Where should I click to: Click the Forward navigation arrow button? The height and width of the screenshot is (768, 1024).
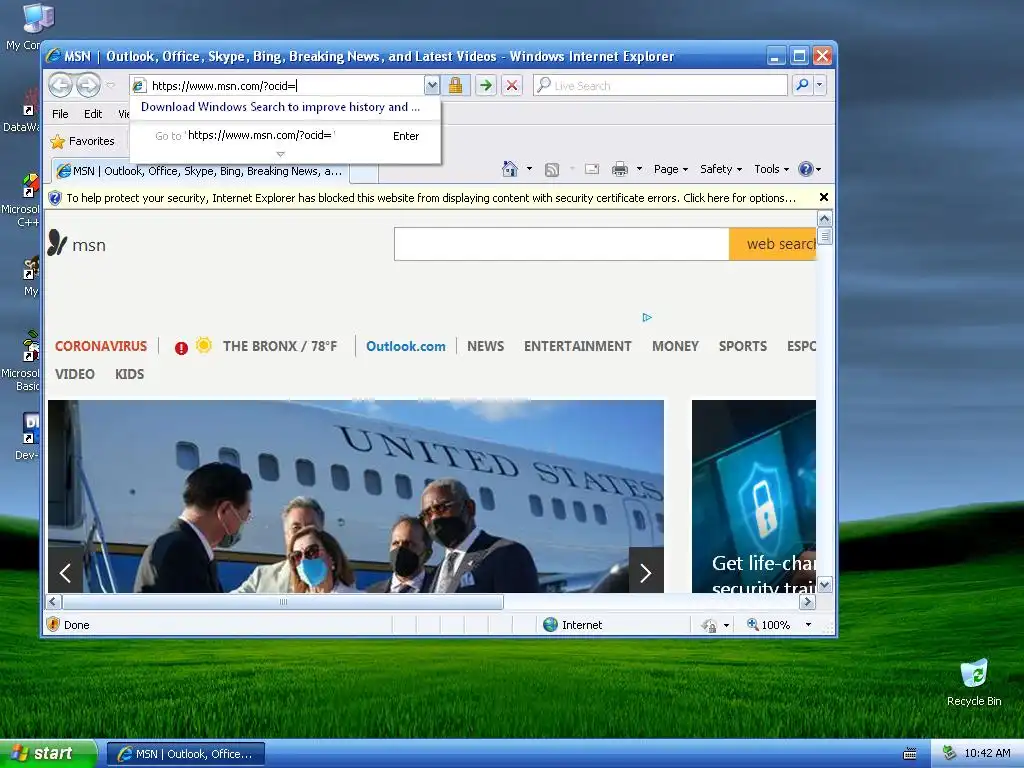[88, 85]
